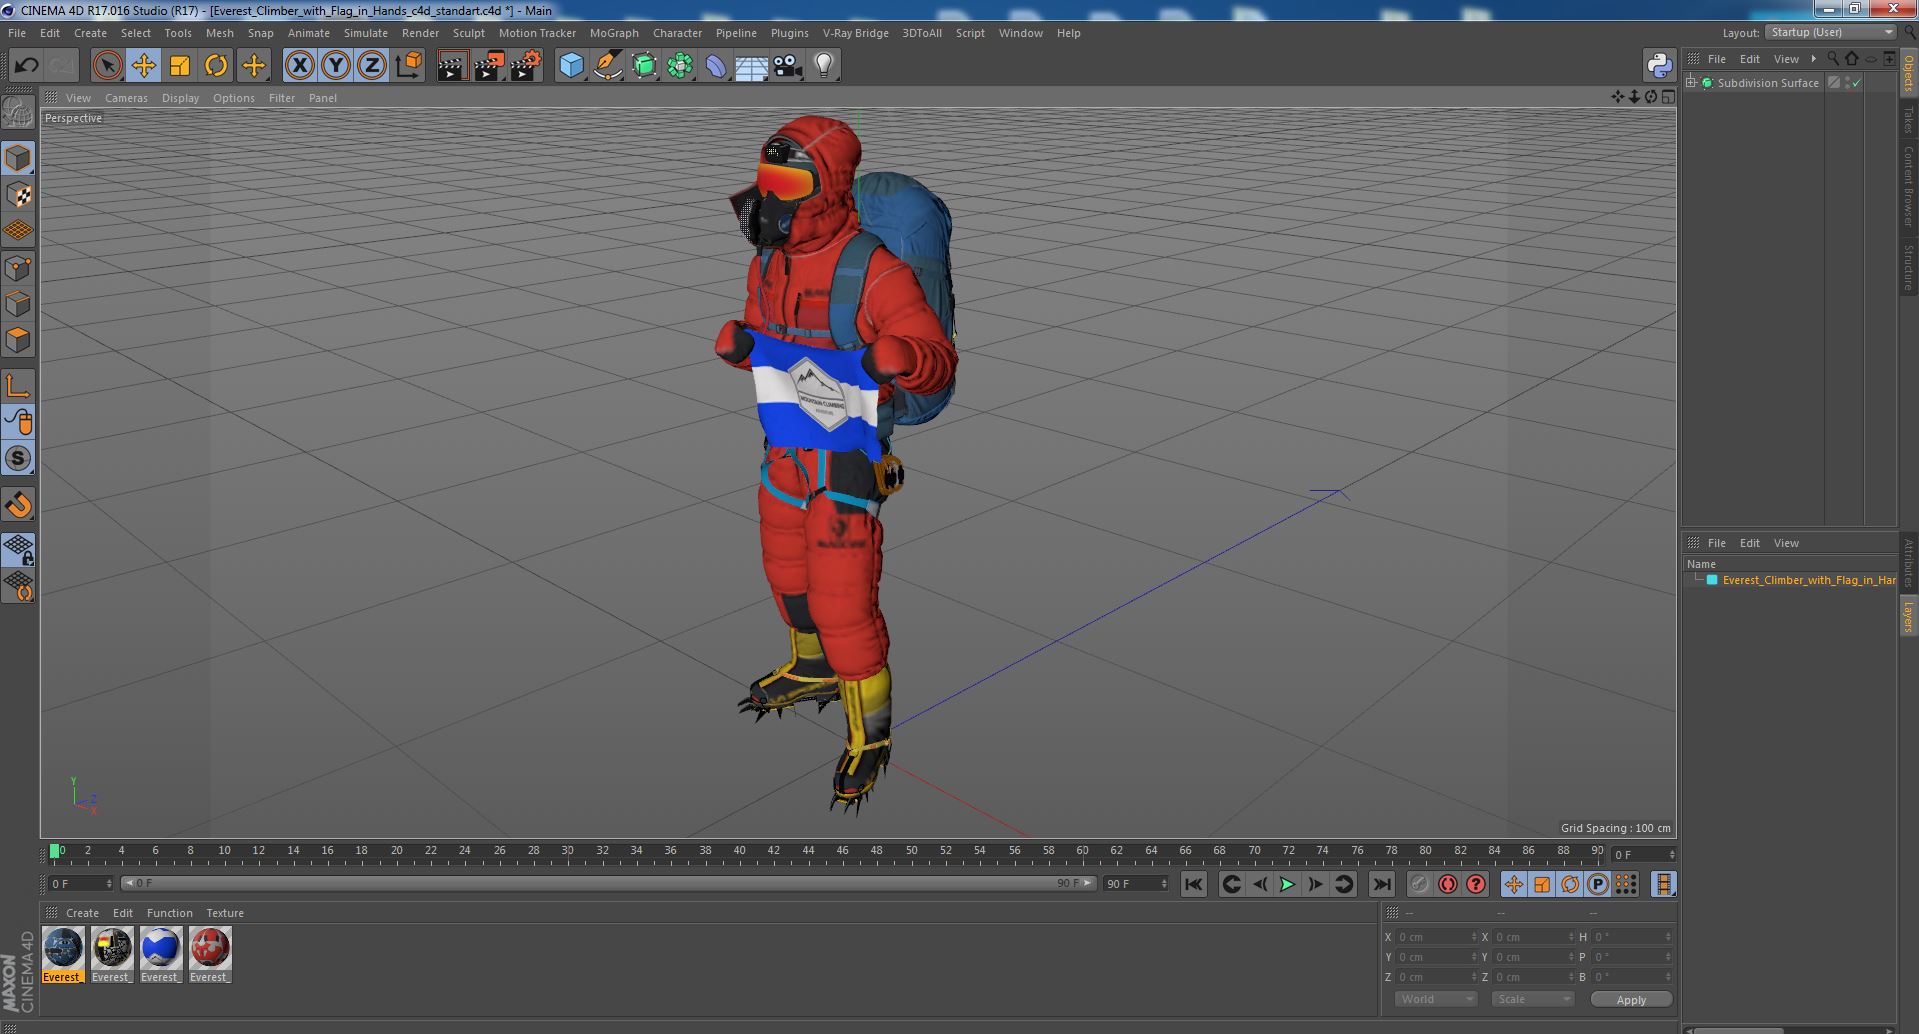Image resolution: width=1919 pixels, height=1034 pixels.
Task: Select the first Everest material thumbnail
Action: pos(63,955)
